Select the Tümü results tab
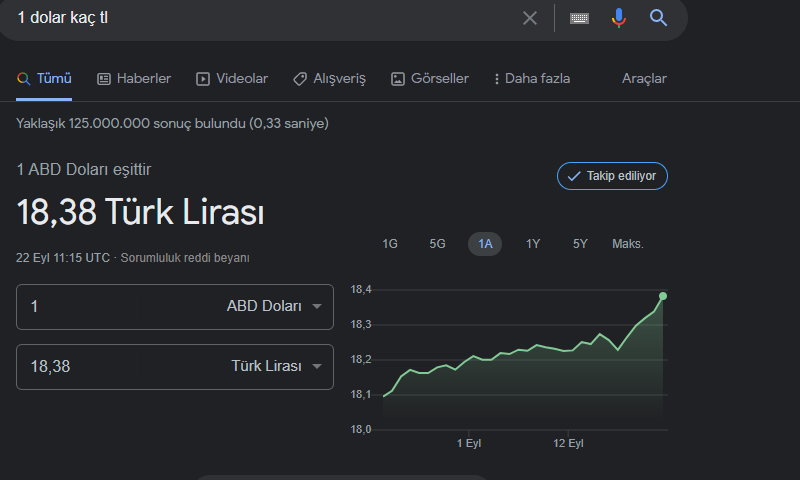This screenshot has width=800, height=480. (x=44, y=79)
